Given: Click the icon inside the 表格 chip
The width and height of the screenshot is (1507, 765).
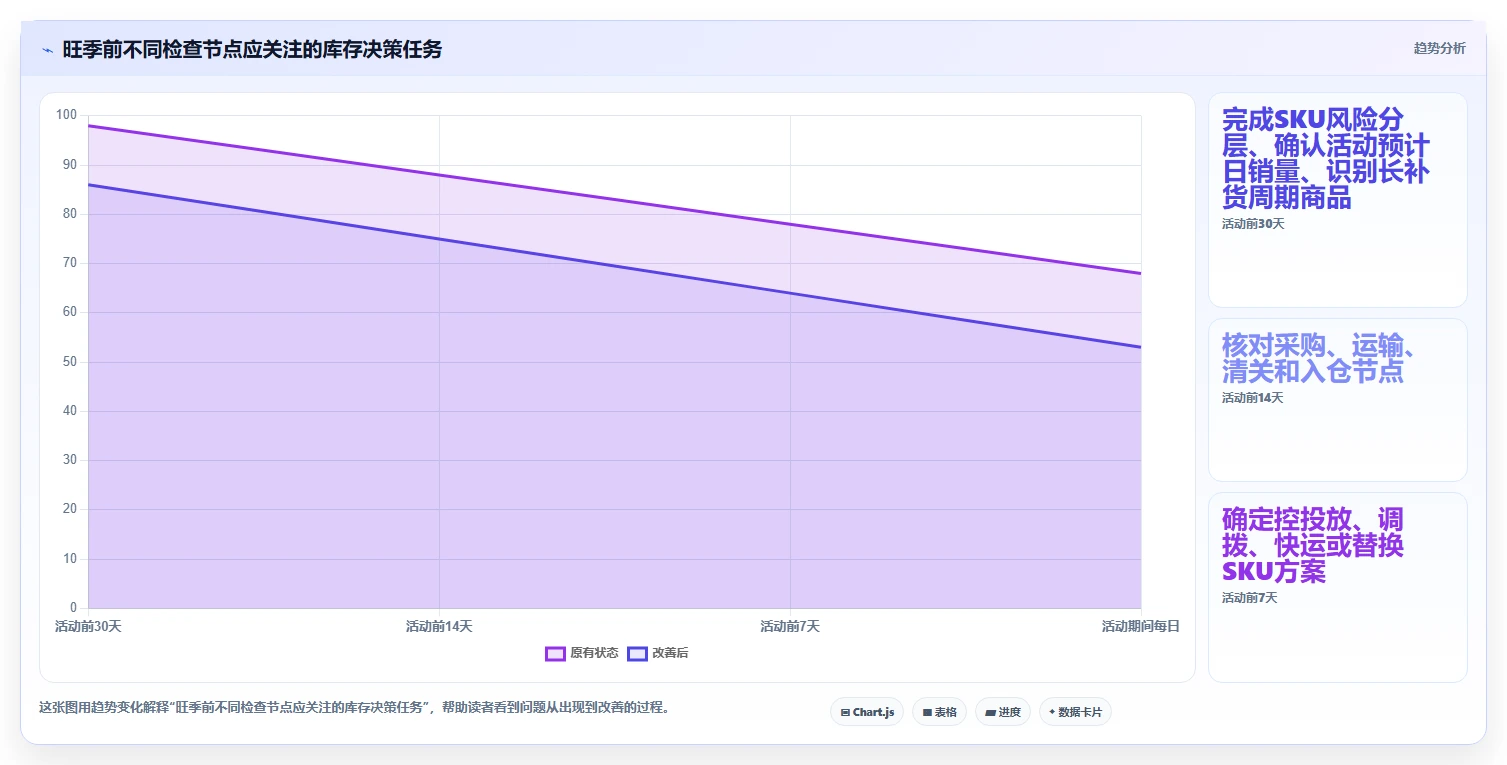Looking at the screenshot, I should tap(927, 713).
